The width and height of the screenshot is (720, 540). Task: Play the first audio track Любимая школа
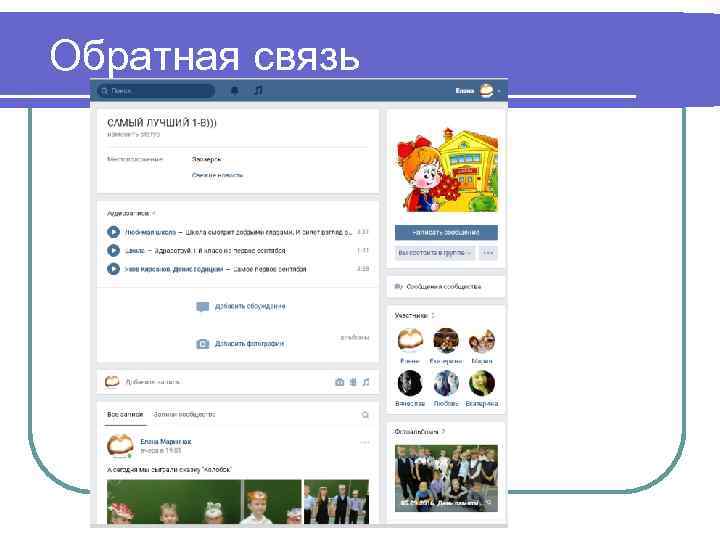click(113, 232)
